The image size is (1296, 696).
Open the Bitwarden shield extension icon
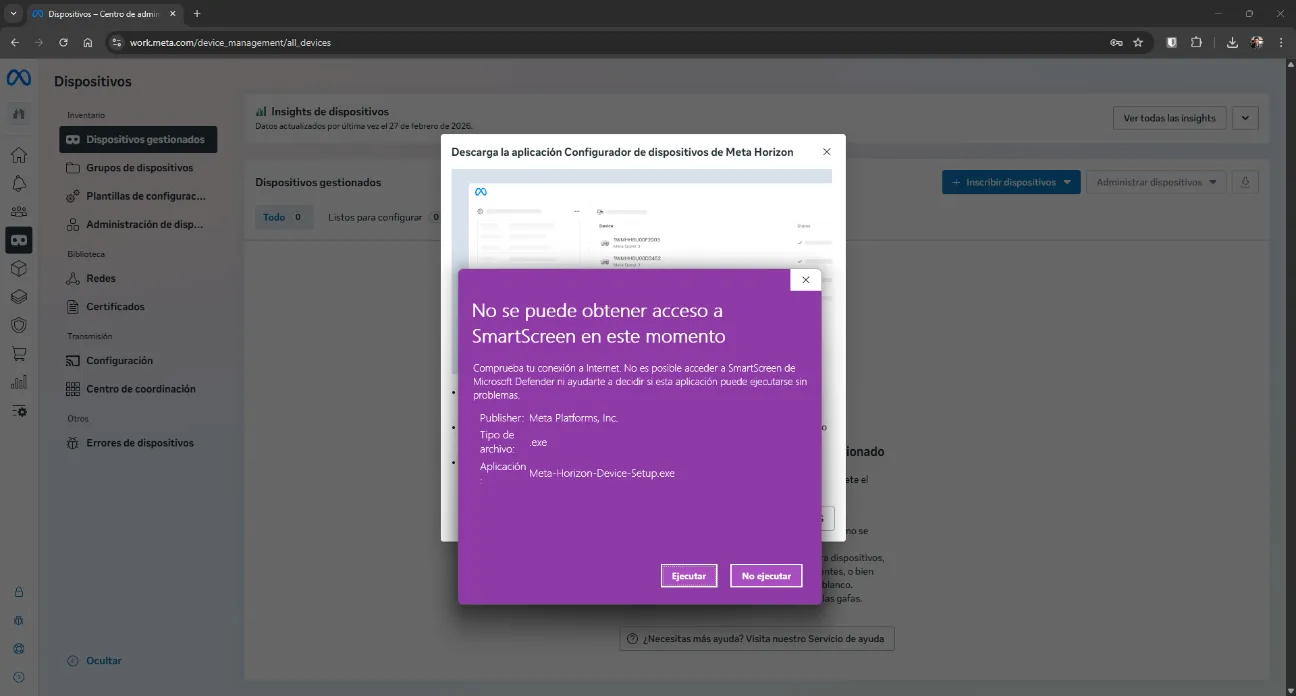click(x=1172, y=43)
